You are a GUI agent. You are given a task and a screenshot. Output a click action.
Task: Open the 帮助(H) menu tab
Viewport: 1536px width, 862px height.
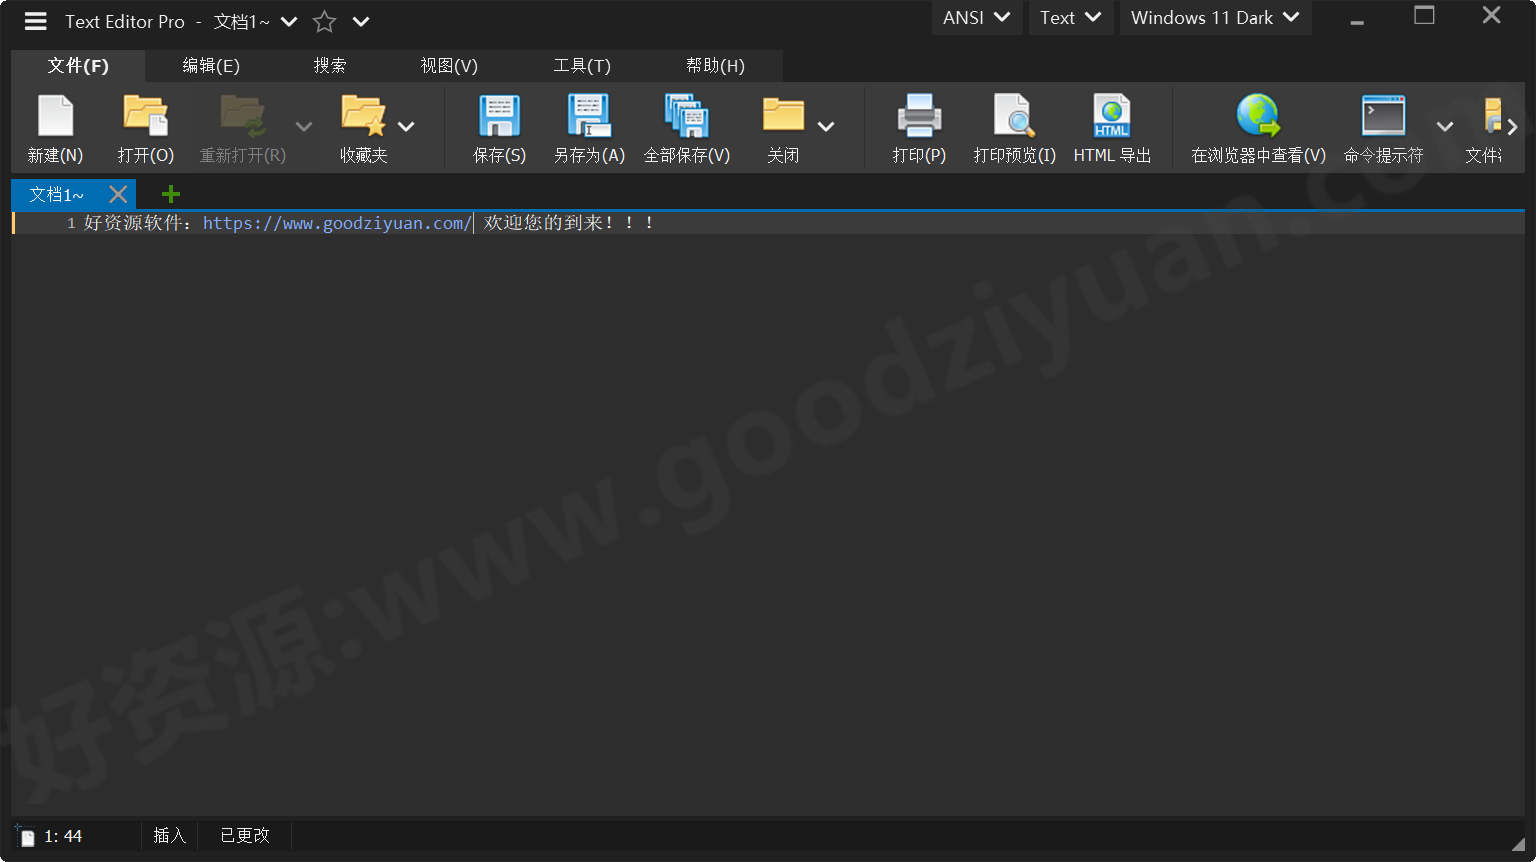pyautogui.click(x=716, y=66)
